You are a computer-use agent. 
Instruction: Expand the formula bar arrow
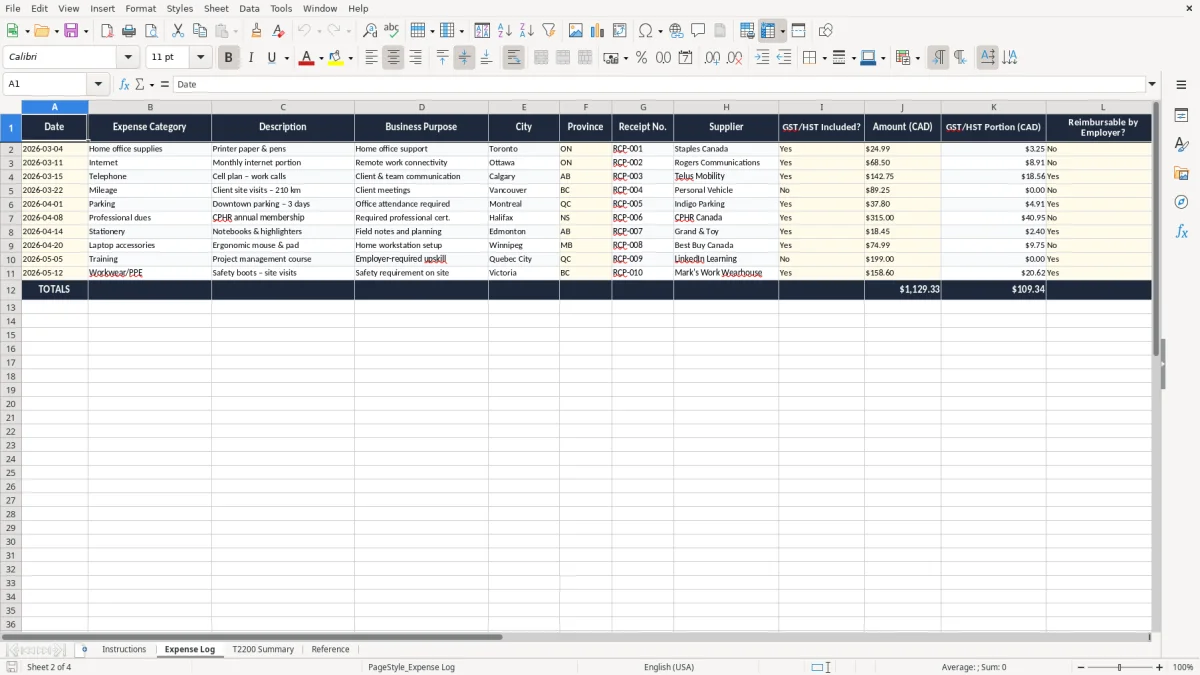click(x=1152, y=85)
